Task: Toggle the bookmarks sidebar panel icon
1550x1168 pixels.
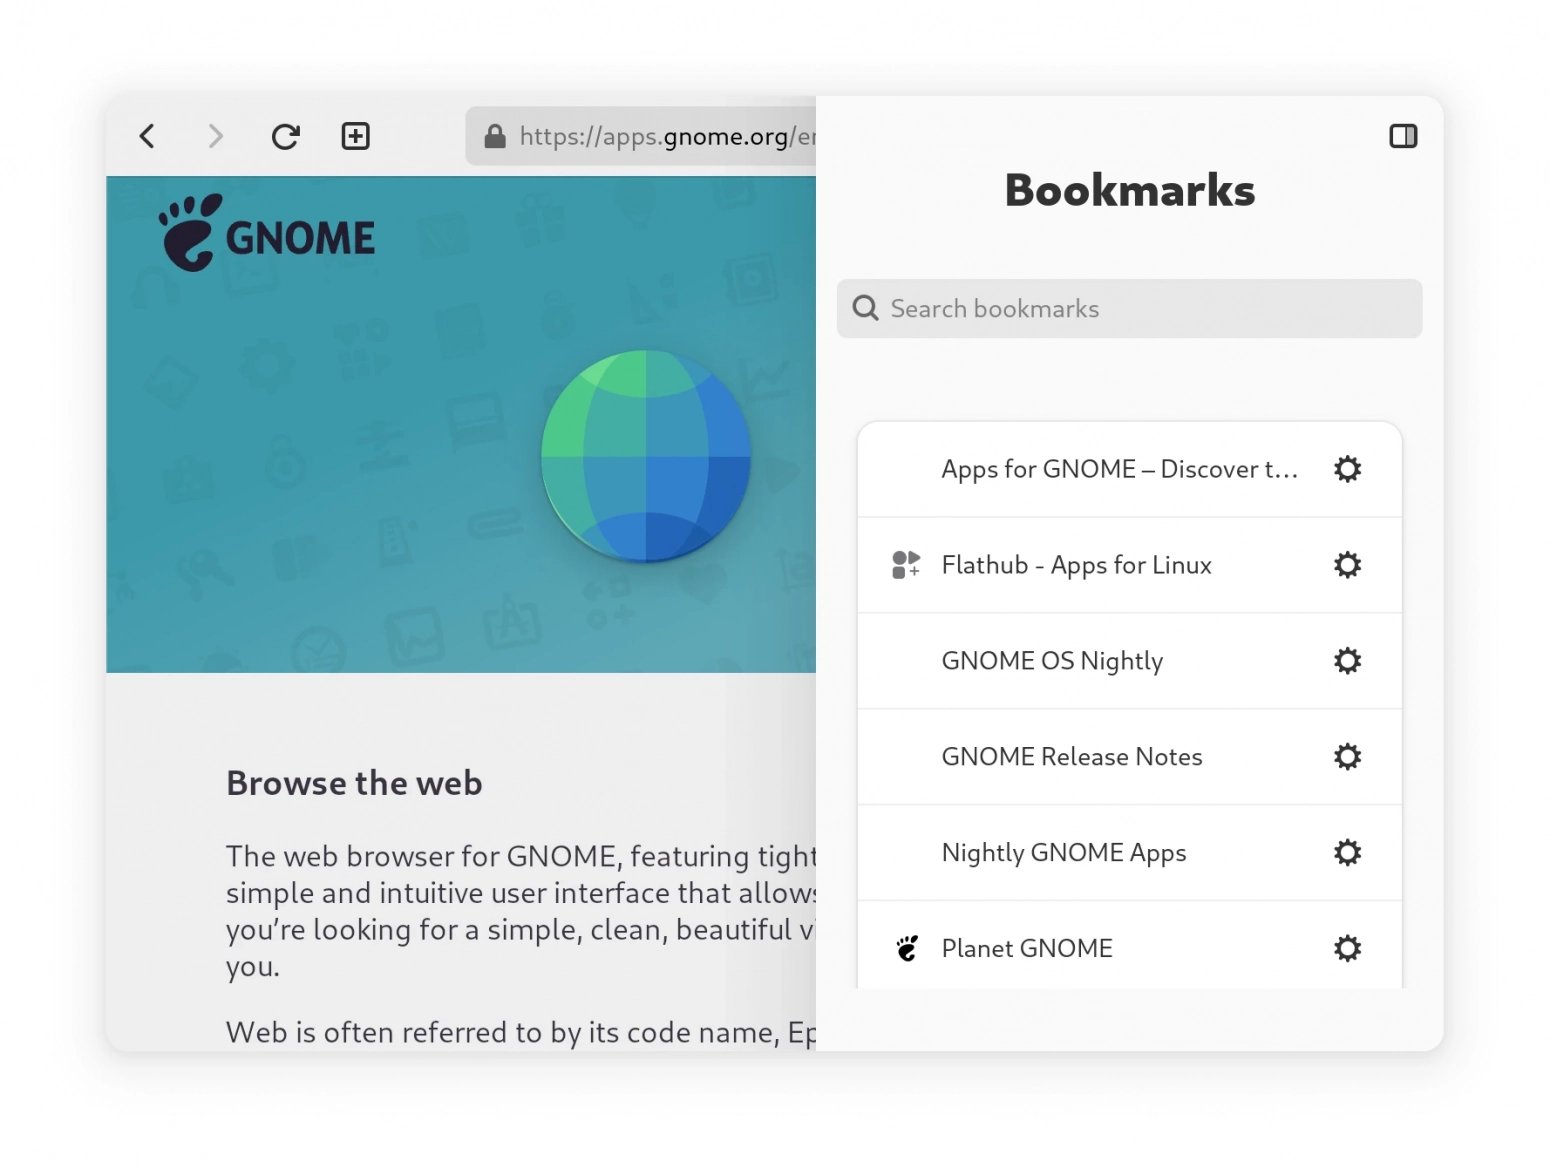Action: (x=1403, y=136)
